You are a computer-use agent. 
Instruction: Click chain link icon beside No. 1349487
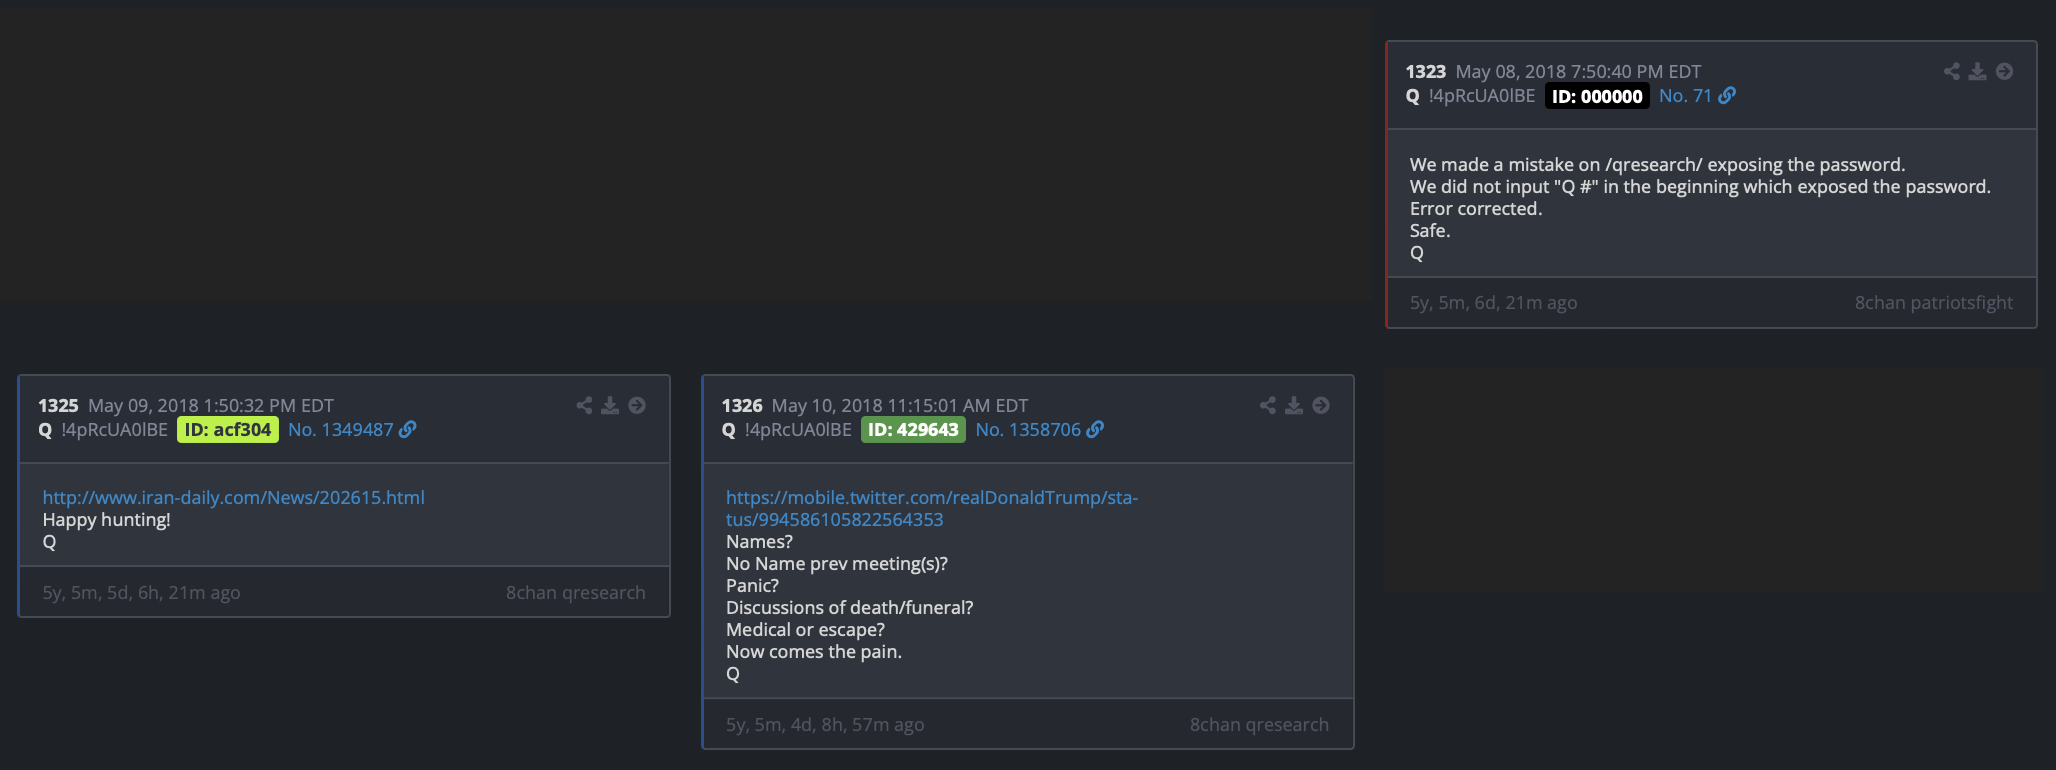point(407,430)
